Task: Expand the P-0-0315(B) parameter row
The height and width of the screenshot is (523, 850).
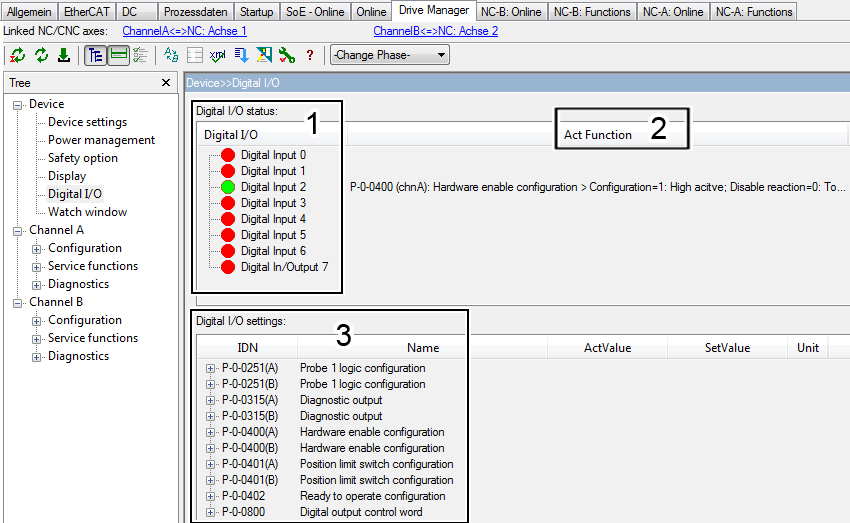Action: click(x=210, y=417)
